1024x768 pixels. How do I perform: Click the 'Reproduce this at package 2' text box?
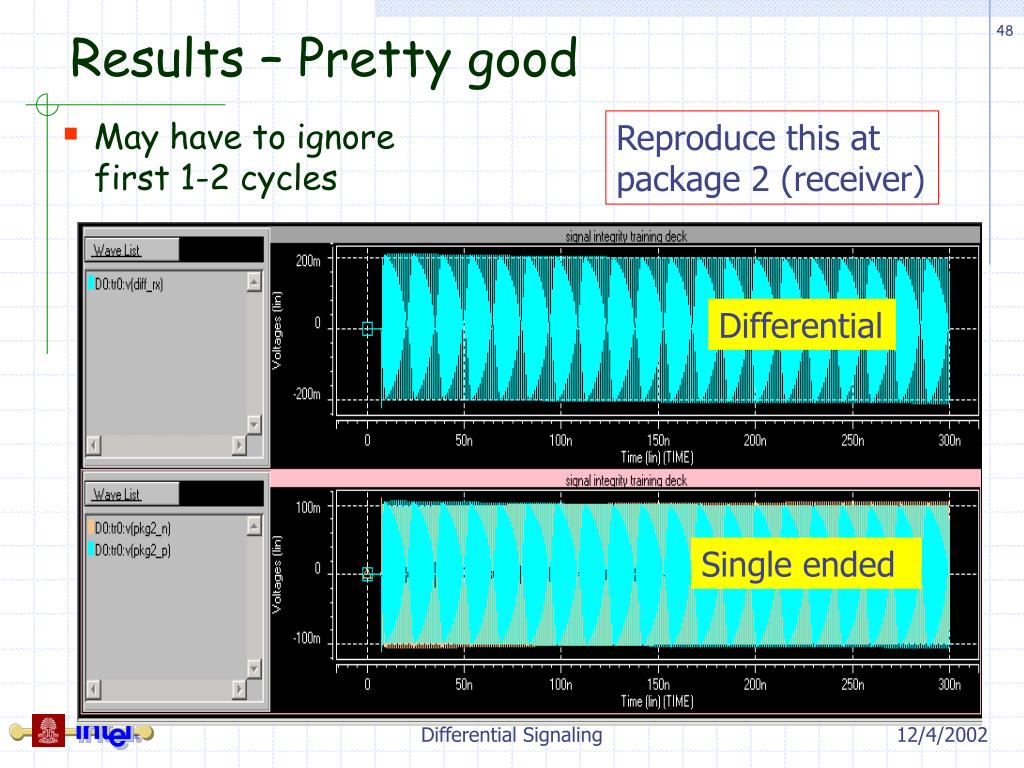(771, 157)
